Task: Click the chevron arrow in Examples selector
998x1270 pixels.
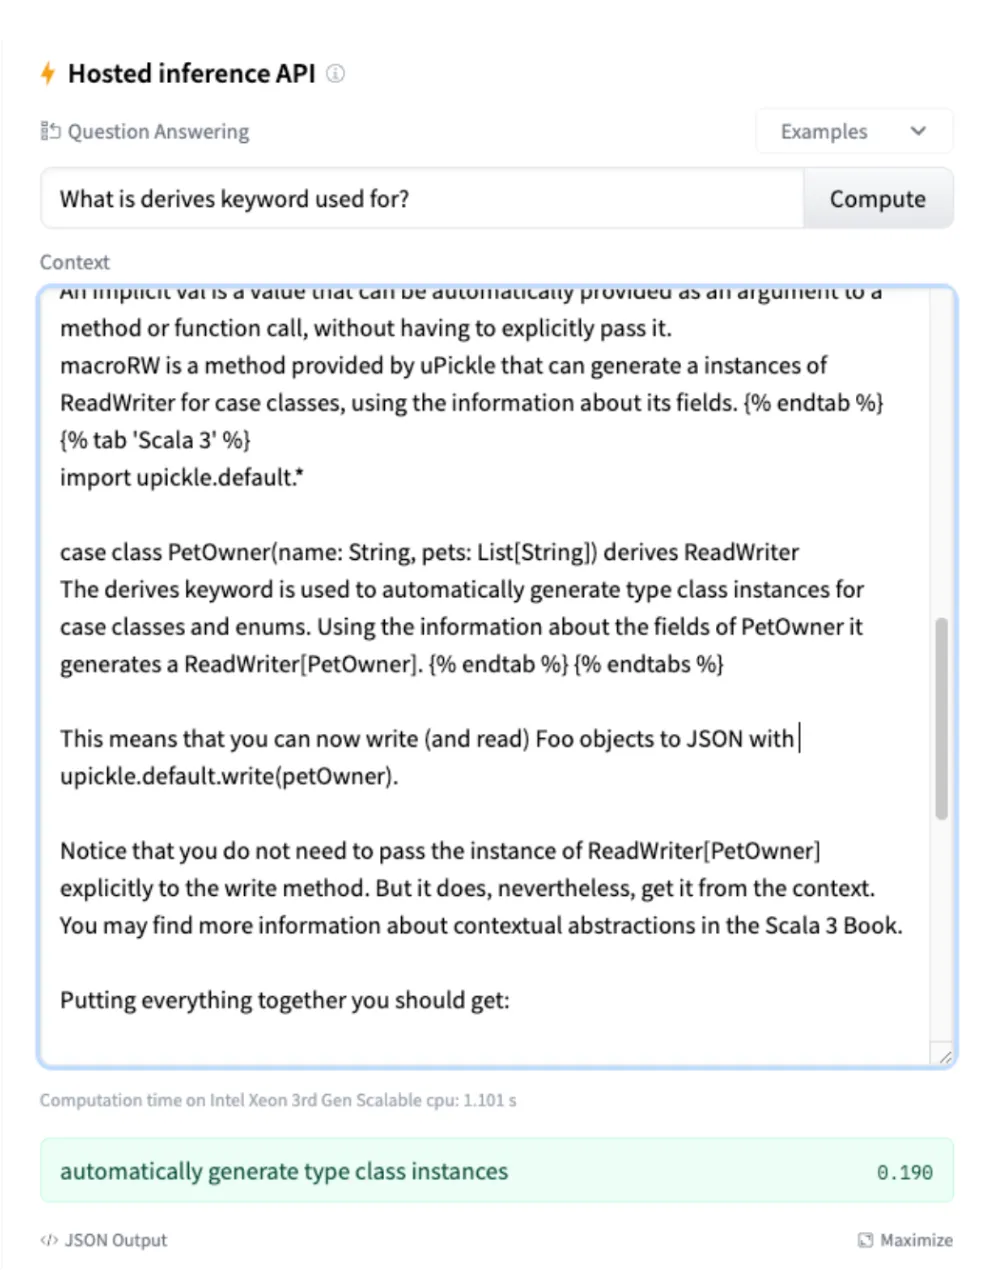Action: coord(918,131)
